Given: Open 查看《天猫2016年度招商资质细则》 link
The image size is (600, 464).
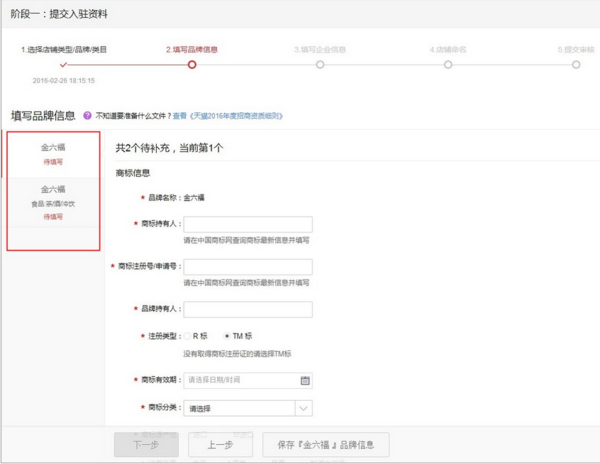Looking at the screenshot, I should click(228, 116).
